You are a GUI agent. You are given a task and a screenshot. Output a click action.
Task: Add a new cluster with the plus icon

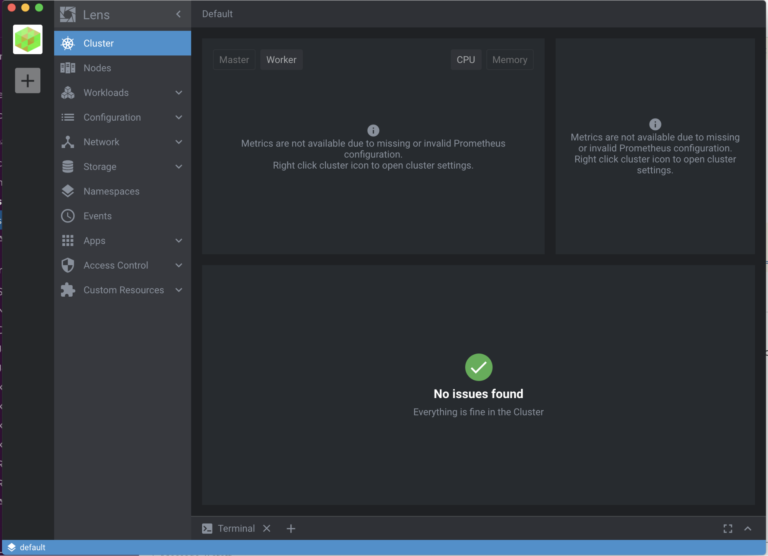27,81
